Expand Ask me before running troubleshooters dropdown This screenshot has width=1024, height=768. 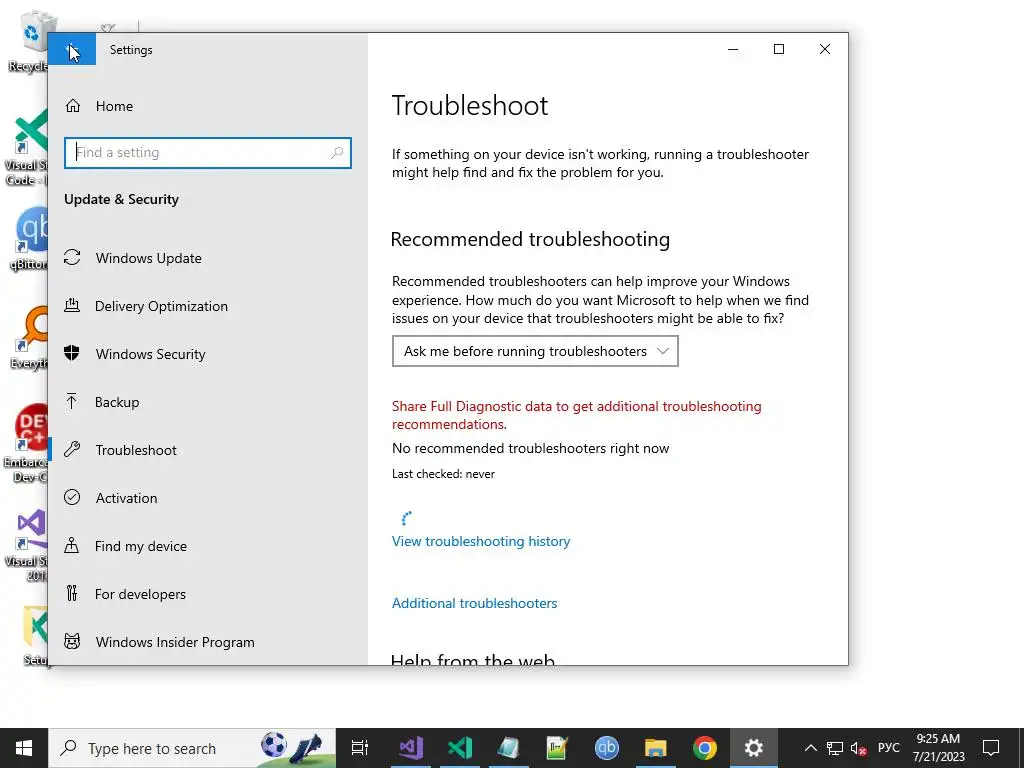(535, 351)
